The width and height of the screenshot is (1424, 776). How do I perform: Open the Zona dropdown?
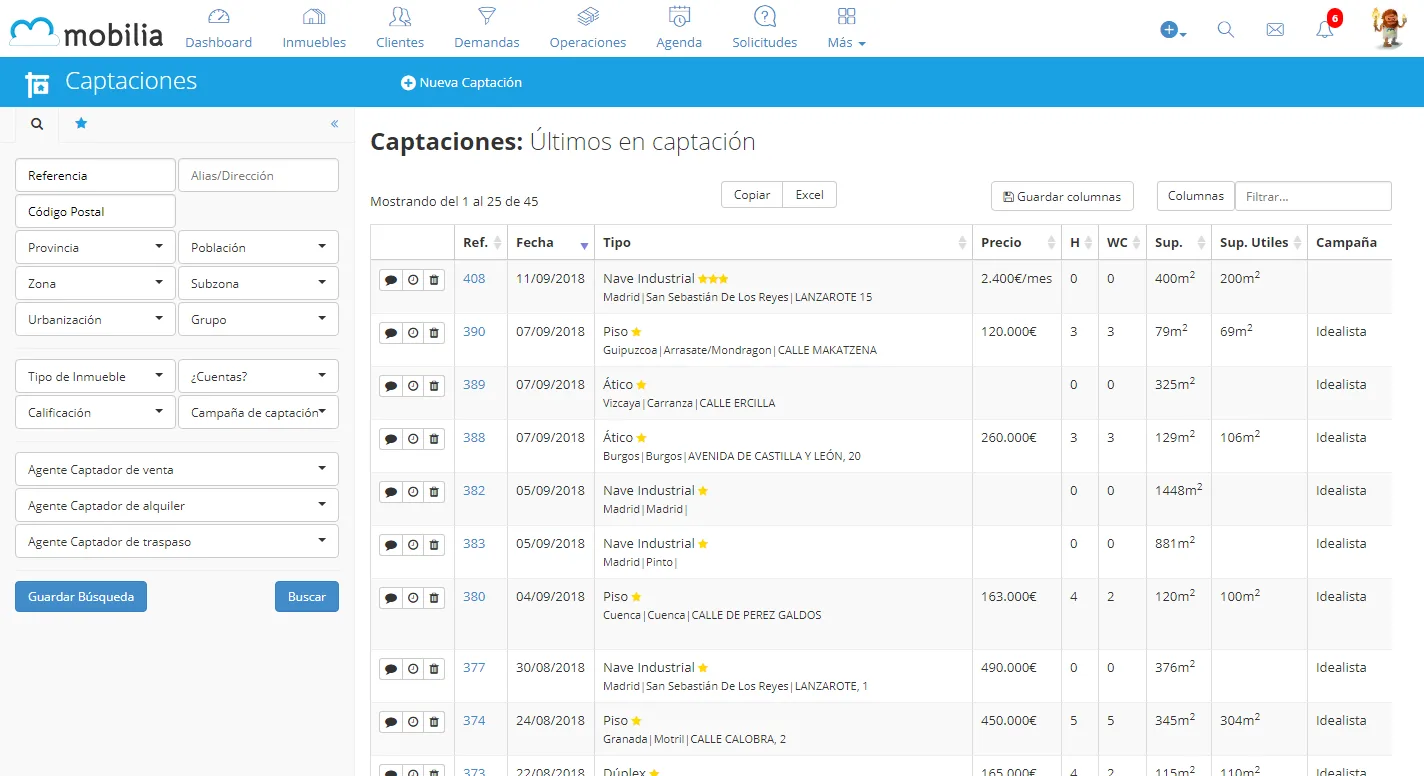(x=96, y=283)
